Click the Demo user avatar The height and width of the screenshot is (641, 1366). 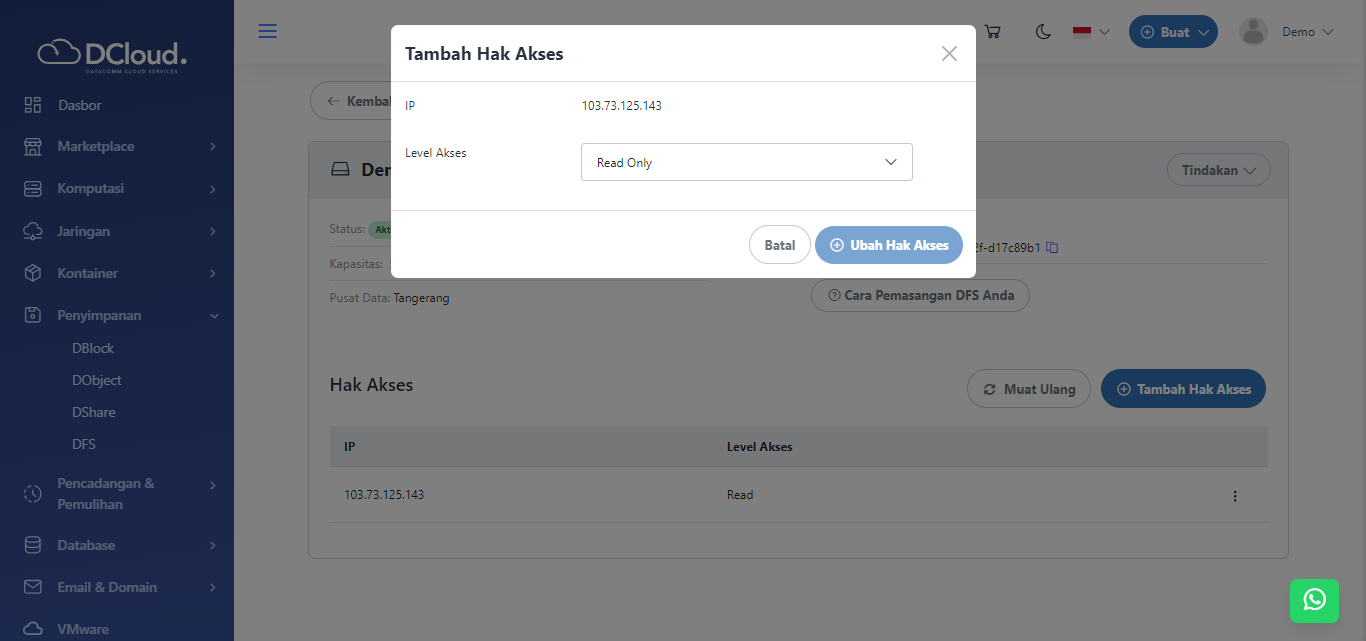point(1253,32)
